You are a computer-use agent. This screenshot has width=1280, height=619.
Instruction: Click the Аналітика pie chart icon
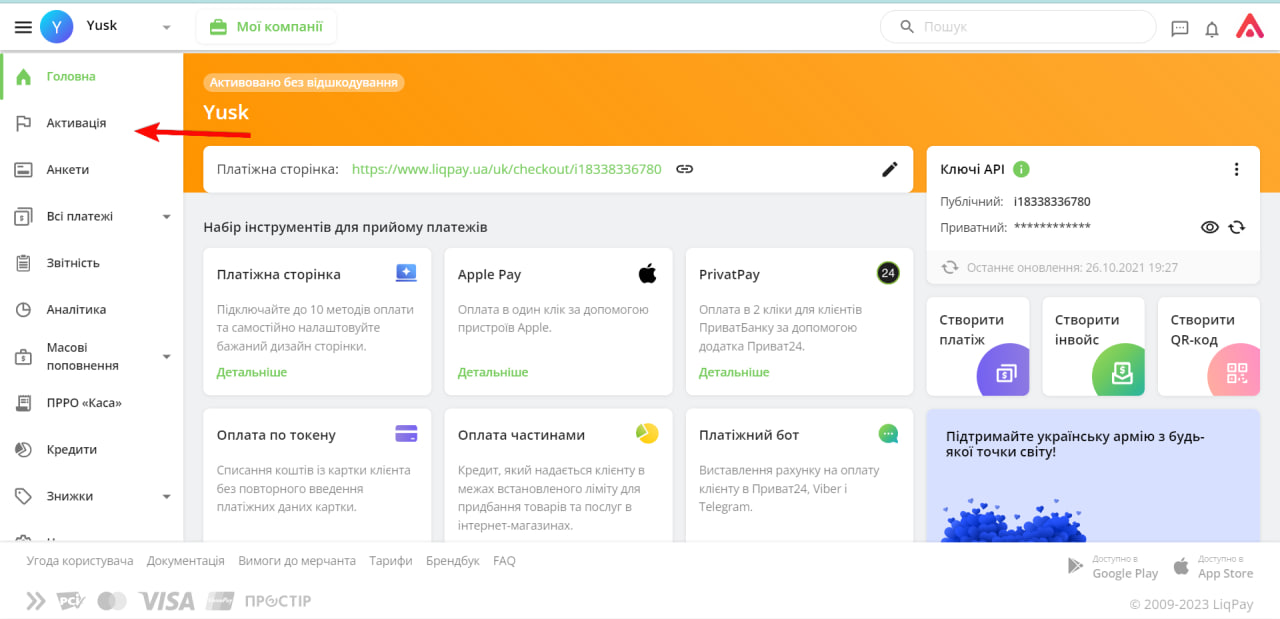point(24,310)
